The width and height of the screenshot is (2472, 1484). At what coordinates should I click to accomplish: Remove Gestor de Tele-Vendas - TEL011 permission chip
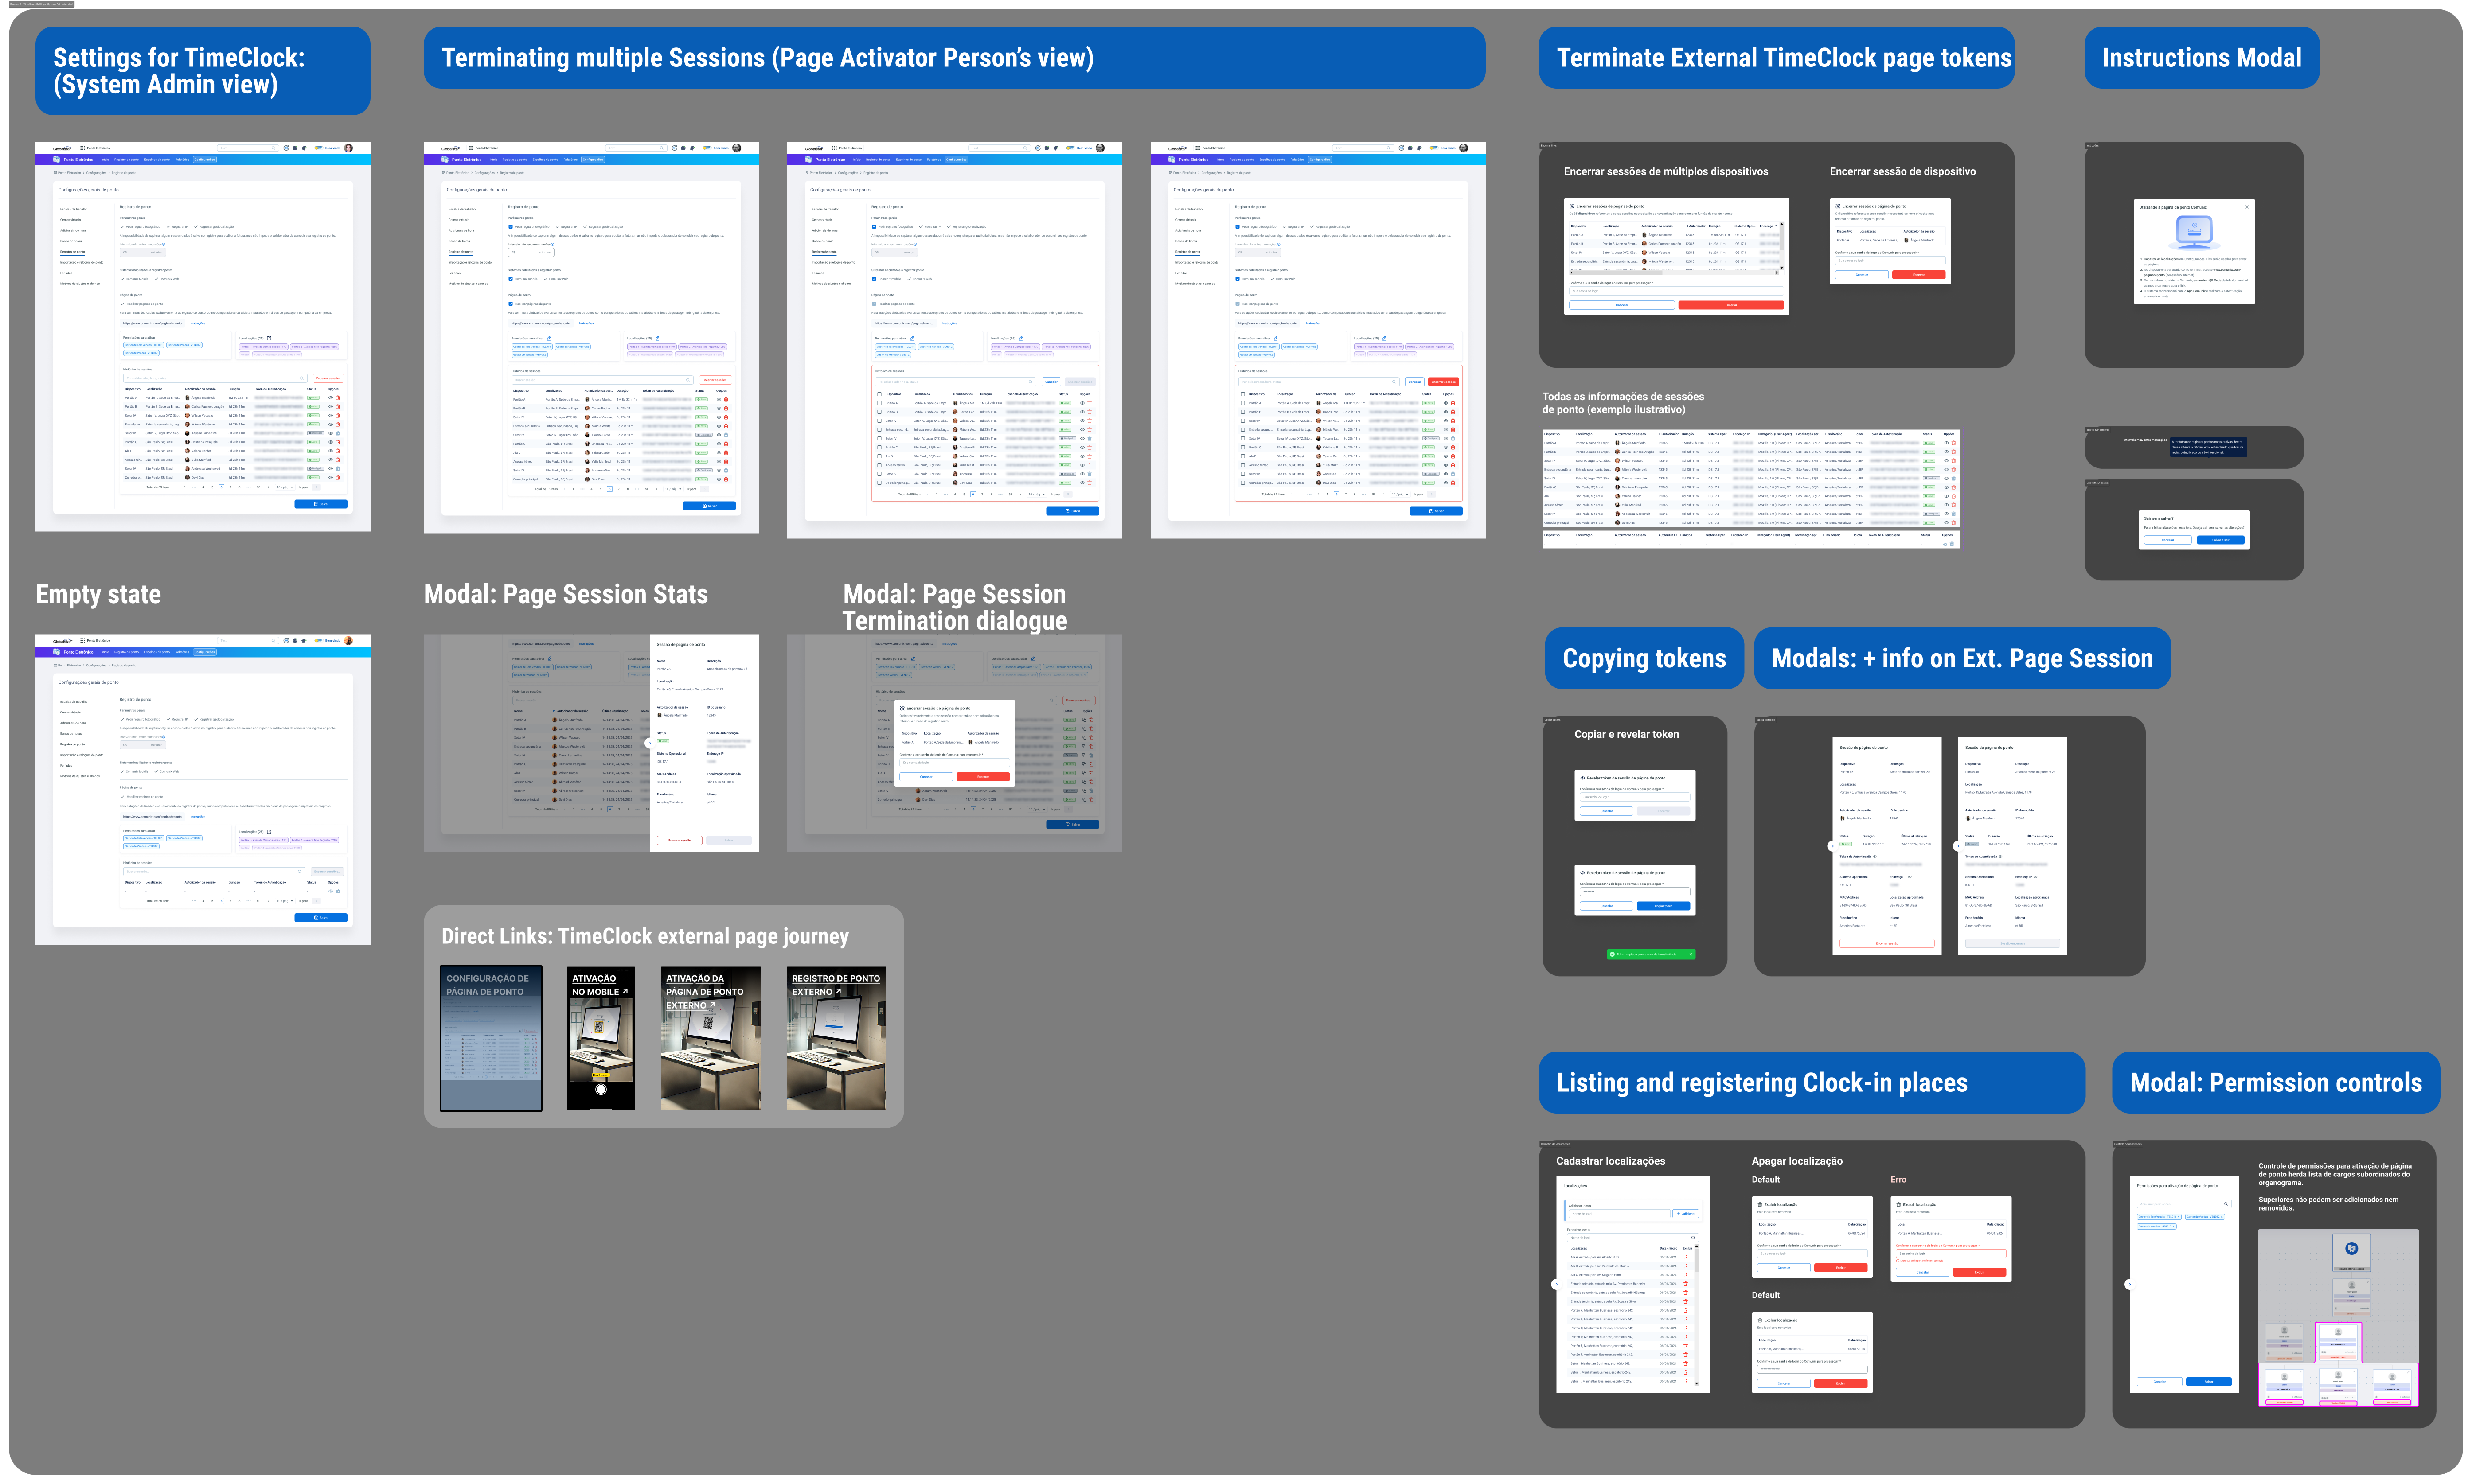2179,1217
